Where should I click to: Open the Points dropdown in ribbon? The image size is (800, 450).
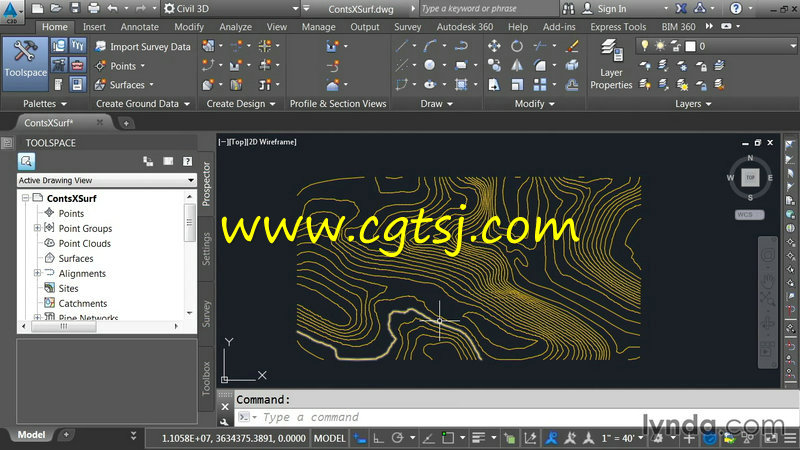(x=120, y=66)
